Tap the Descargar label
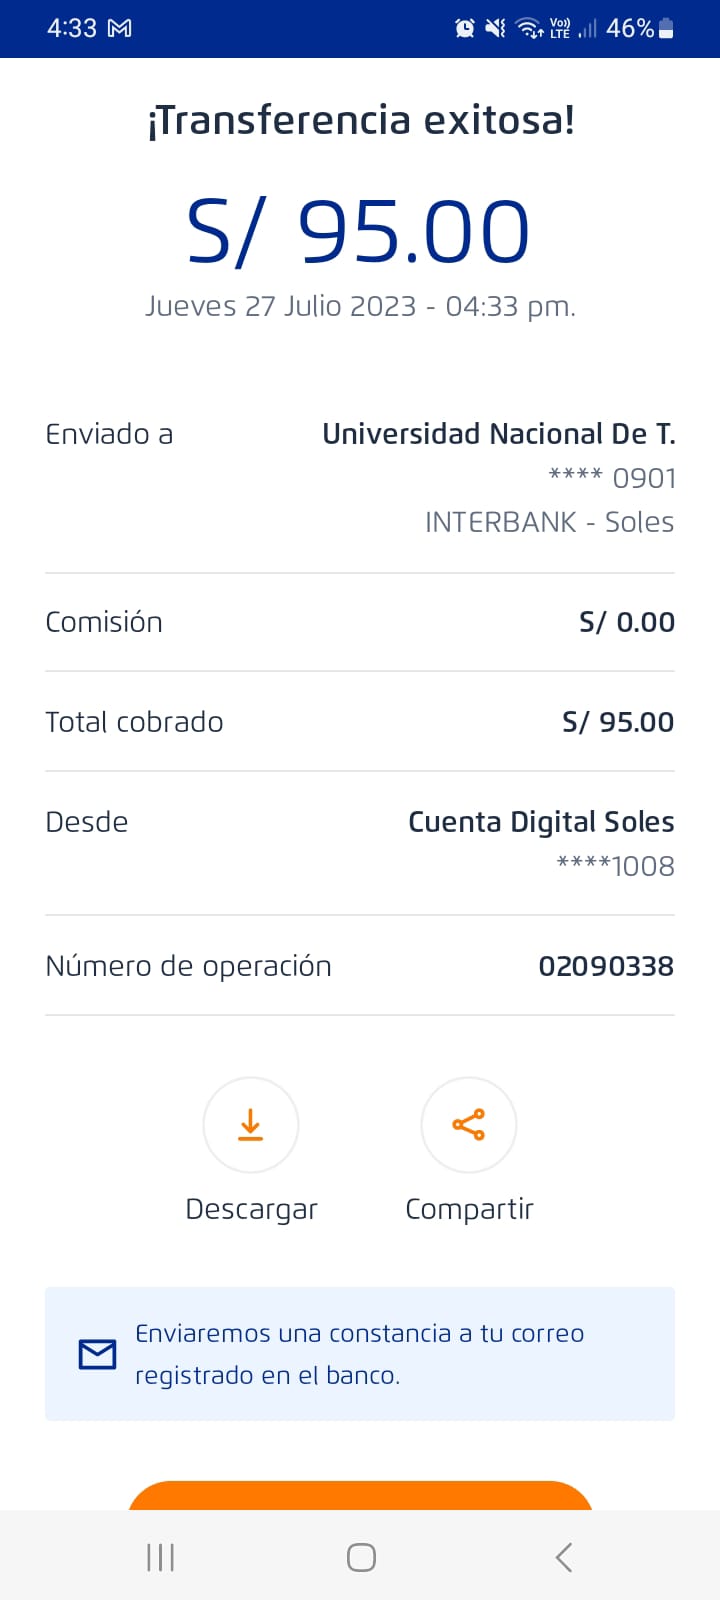 coord(251,1209)
